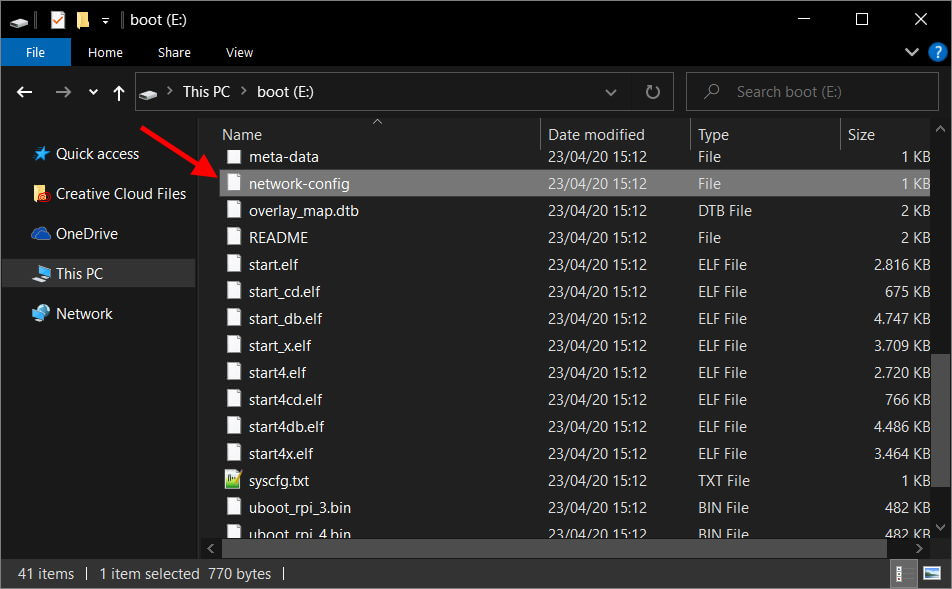Click the vertical scrollbar up arrow

[940, 128]
